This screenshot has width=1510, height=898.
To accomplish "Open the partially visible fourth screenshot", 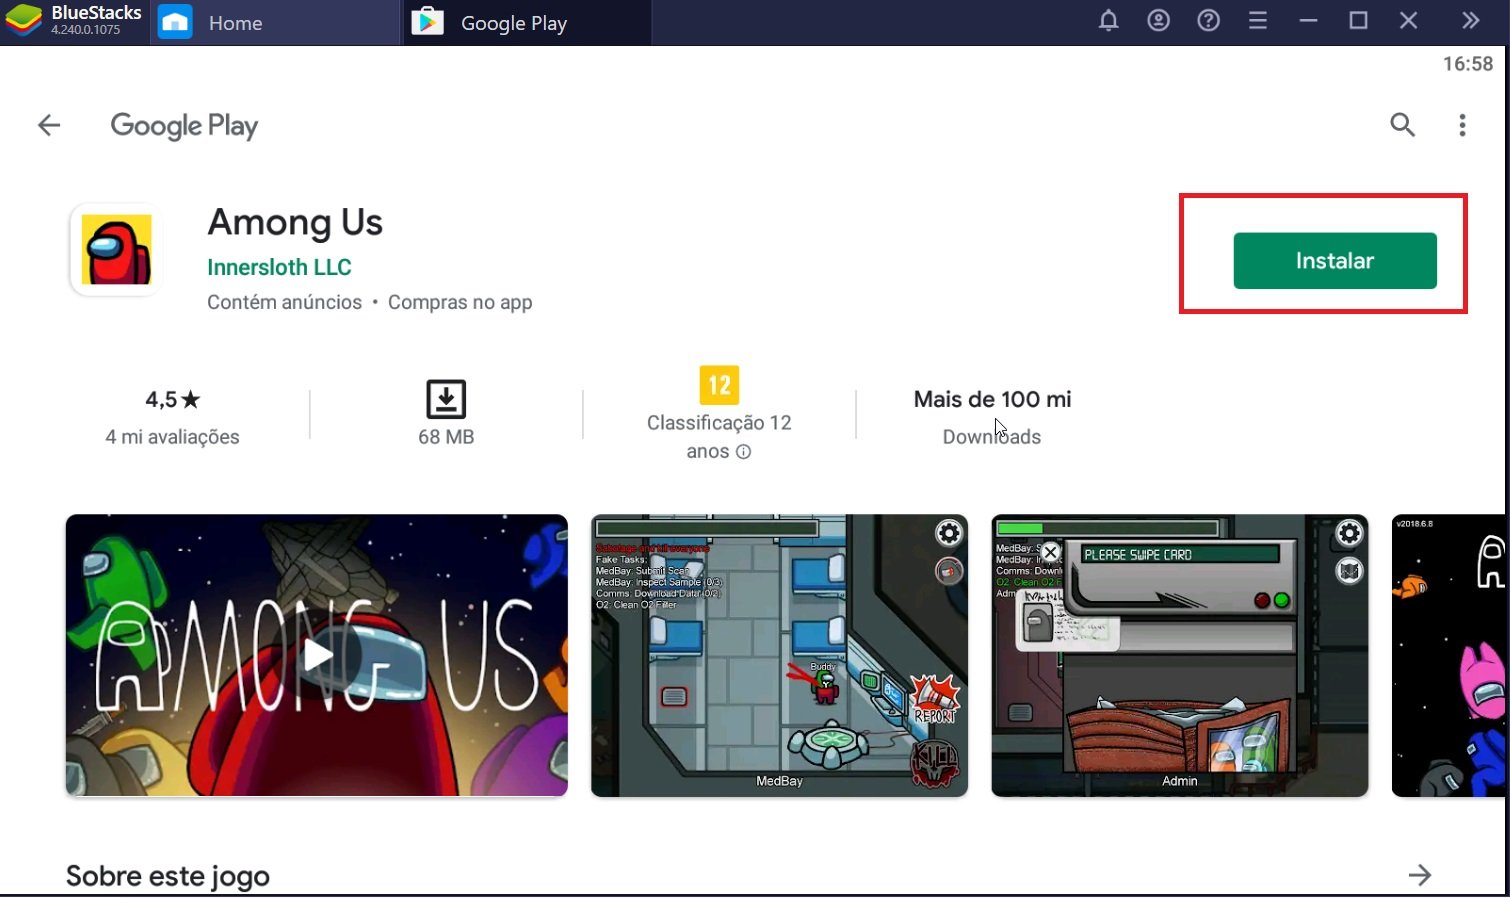I will click(x=1448, y=656).
